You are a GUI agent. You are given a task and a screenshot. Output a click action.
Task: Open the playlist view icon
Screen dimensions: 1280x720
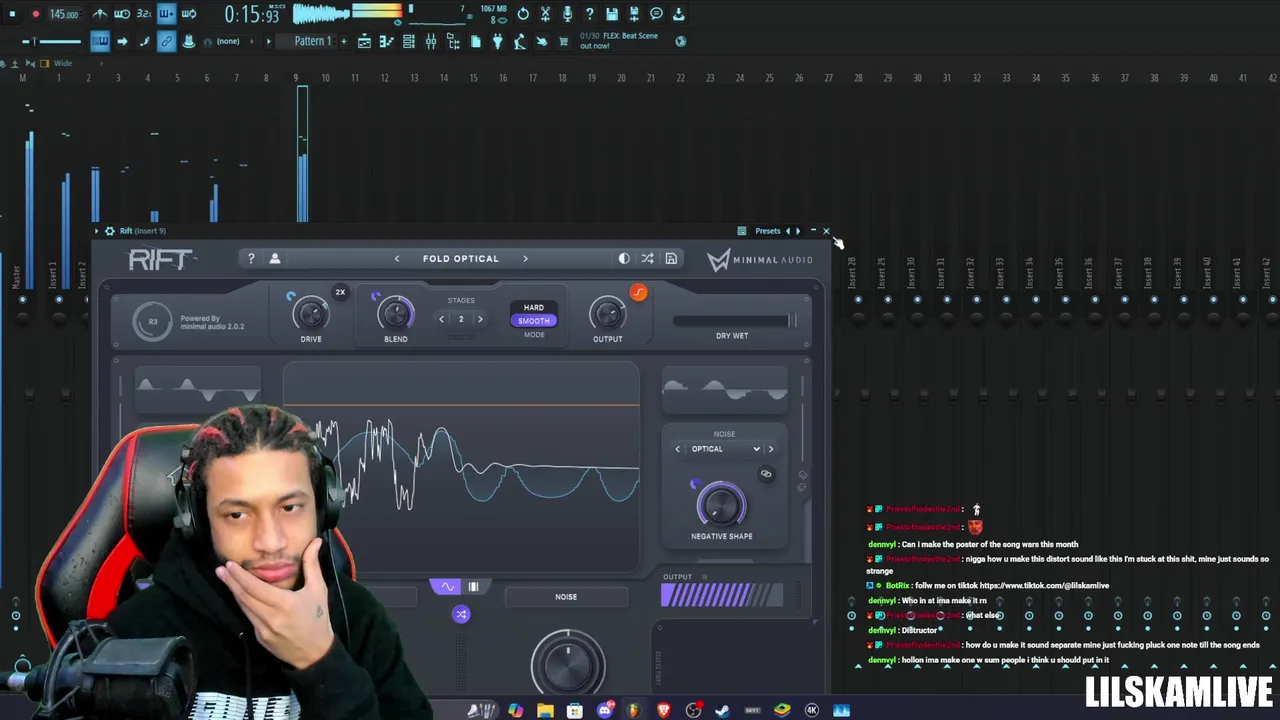coord(365,41)
